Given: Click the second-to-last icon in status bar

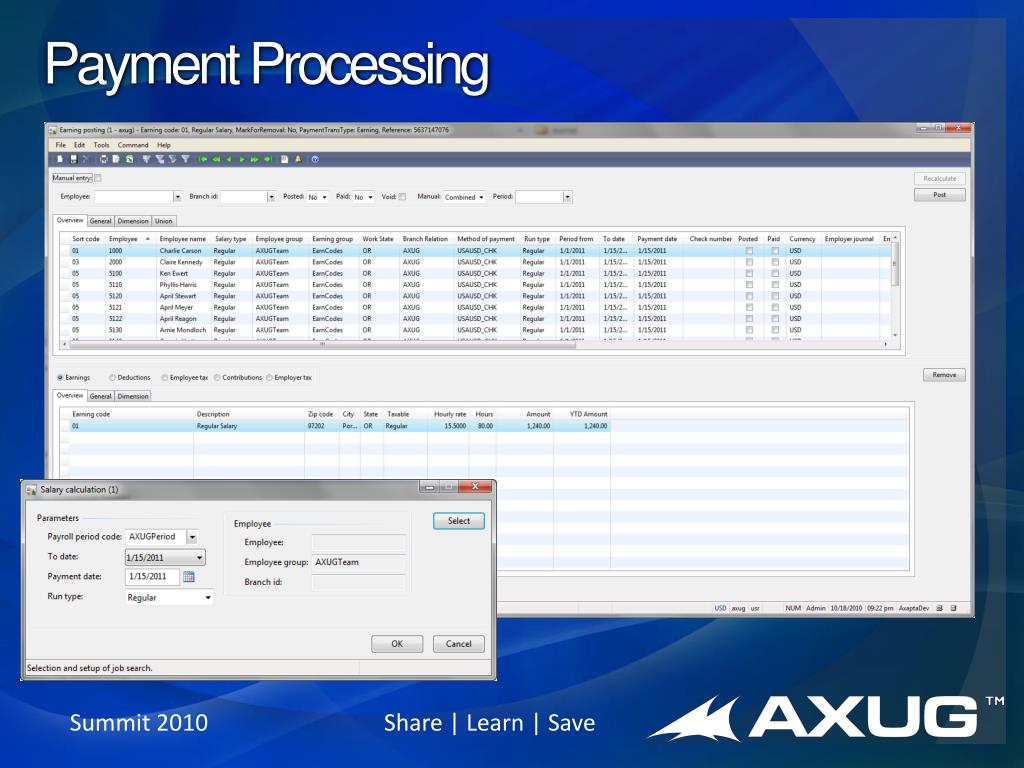Looking at the screenshot, I should (940, 608).
